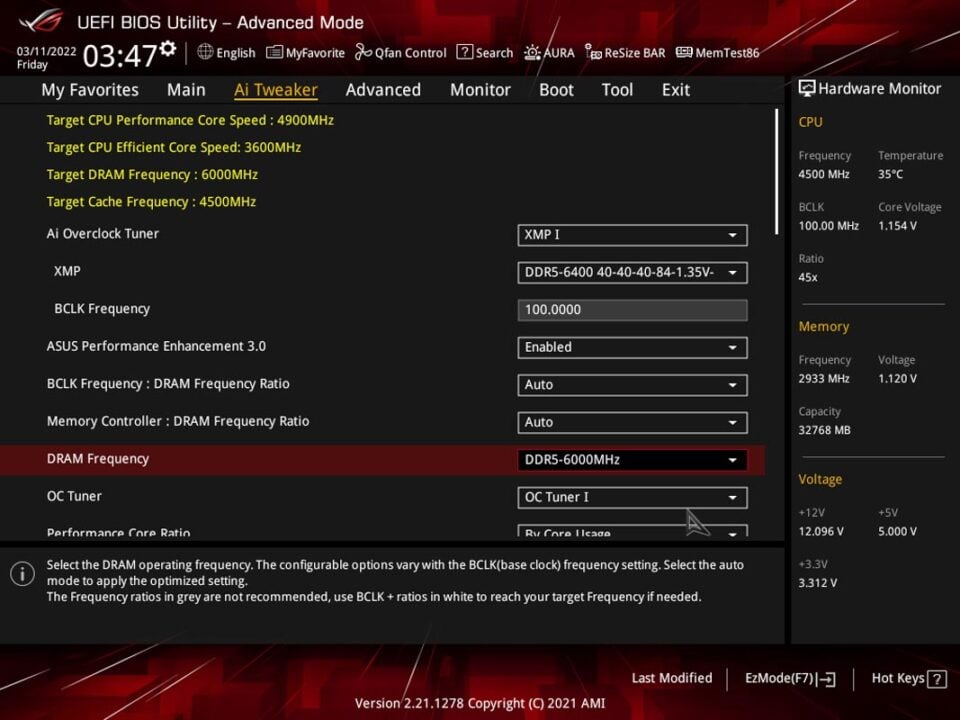This screenshot has height=720, width=960.
Task: Open Memory Controller : DRAM Frequency Ratio dropdown
Action: (632, 422)
